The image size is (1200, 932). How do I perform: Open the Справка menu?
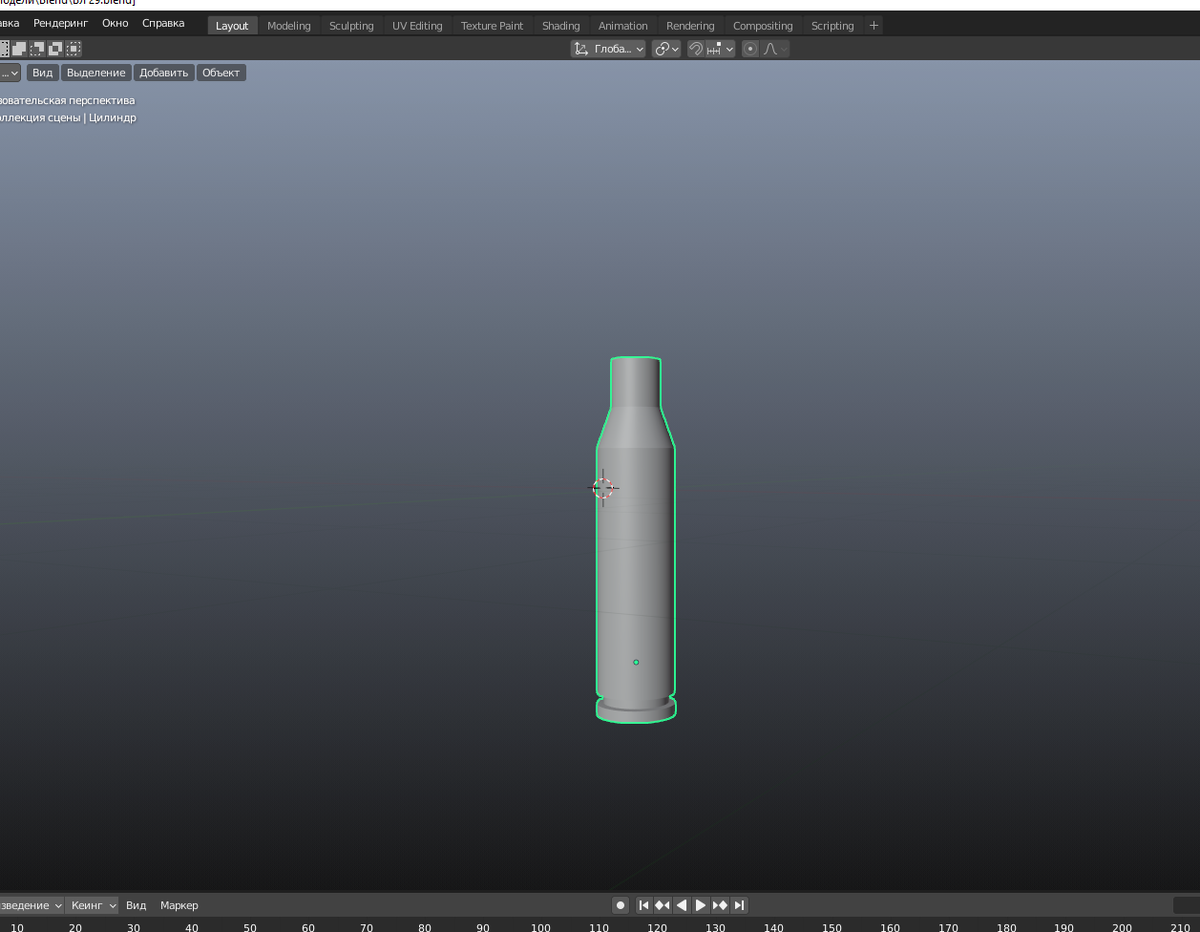click(x=163, y=23)
